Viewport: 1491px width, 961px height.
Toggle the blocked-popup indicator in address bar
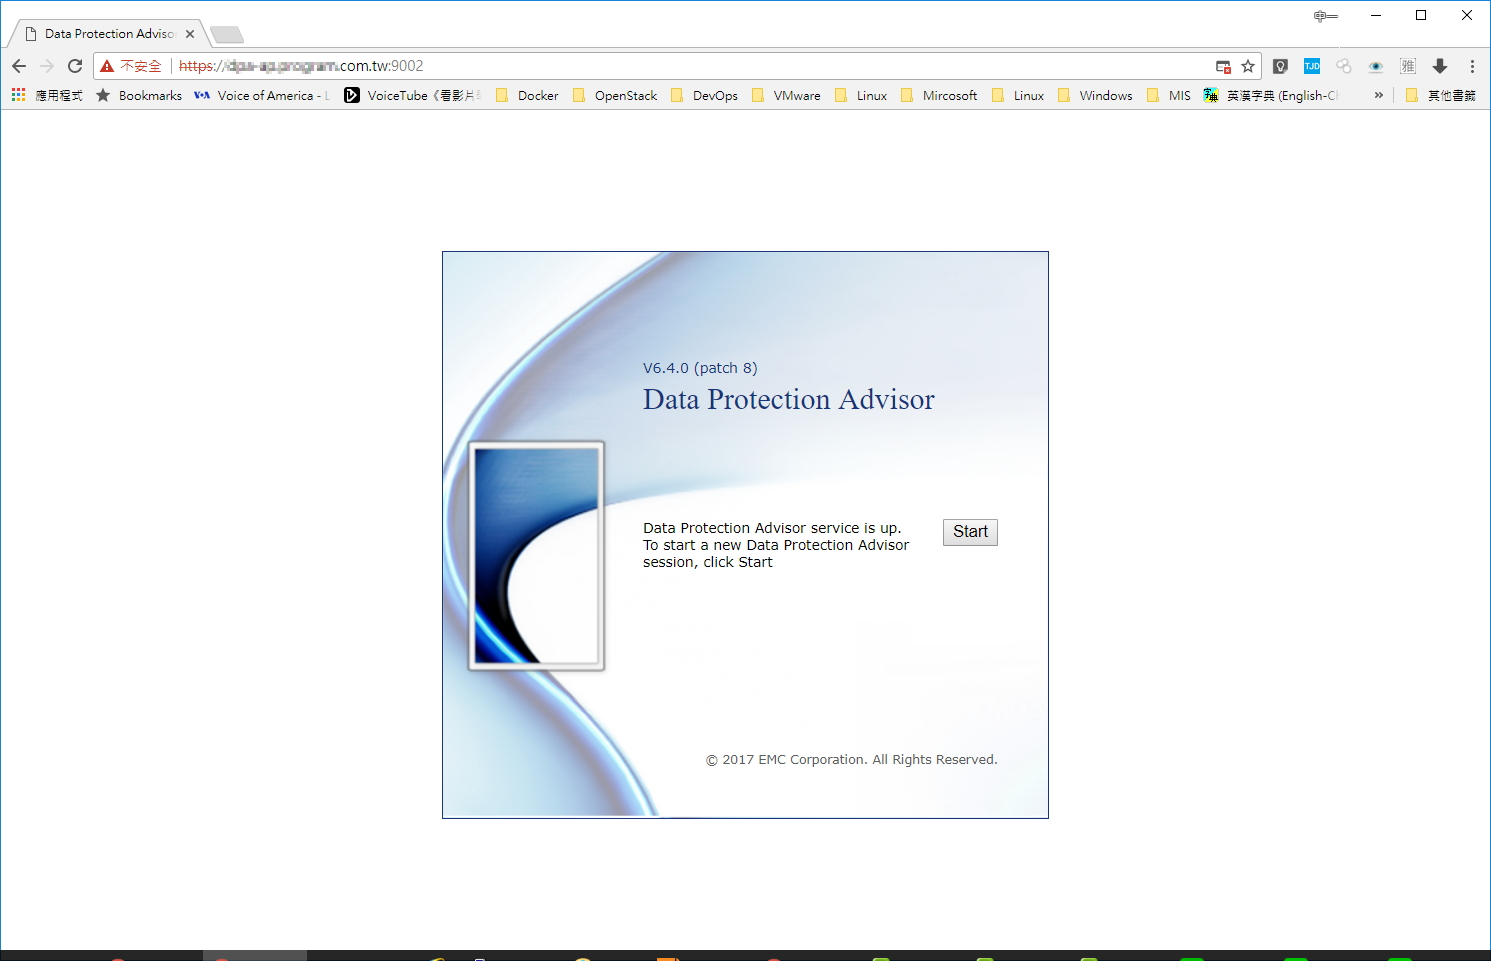point(1222,66)
